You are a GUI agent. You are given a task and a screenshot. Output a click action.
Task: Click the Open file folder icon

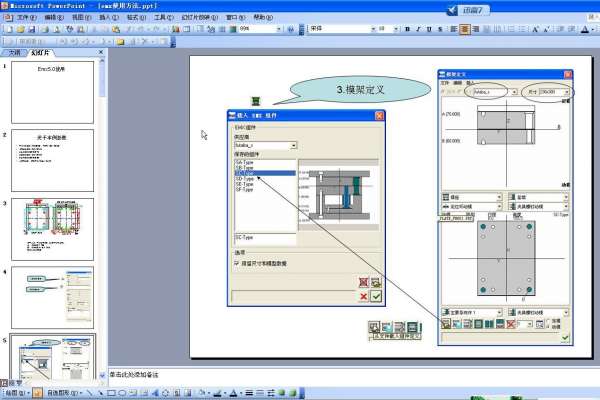pos(21,29)
